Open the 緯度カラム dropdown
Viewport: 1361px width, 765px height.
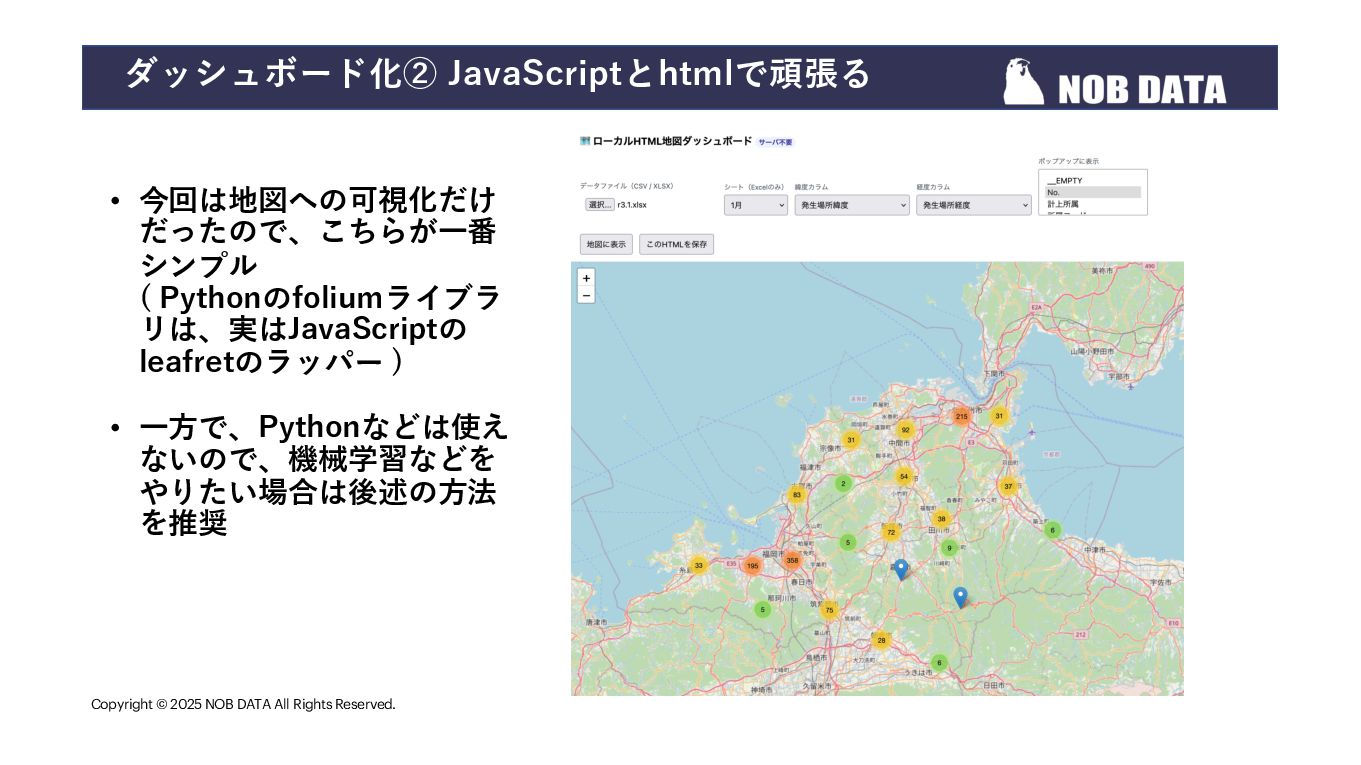pos(852,205)
